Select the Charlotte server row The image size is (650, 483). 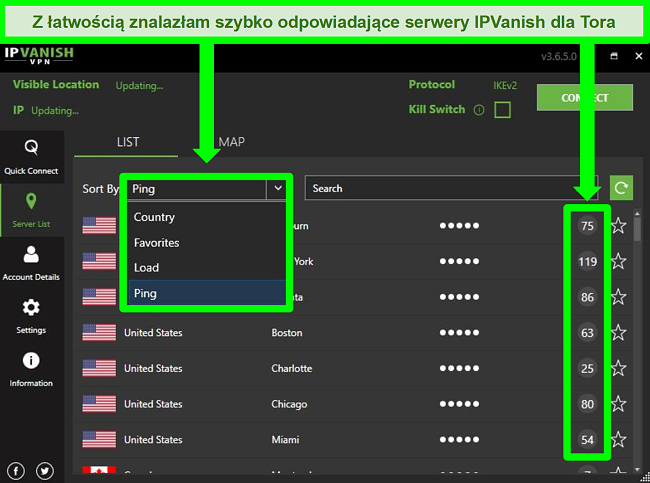[x=353, y=368]
